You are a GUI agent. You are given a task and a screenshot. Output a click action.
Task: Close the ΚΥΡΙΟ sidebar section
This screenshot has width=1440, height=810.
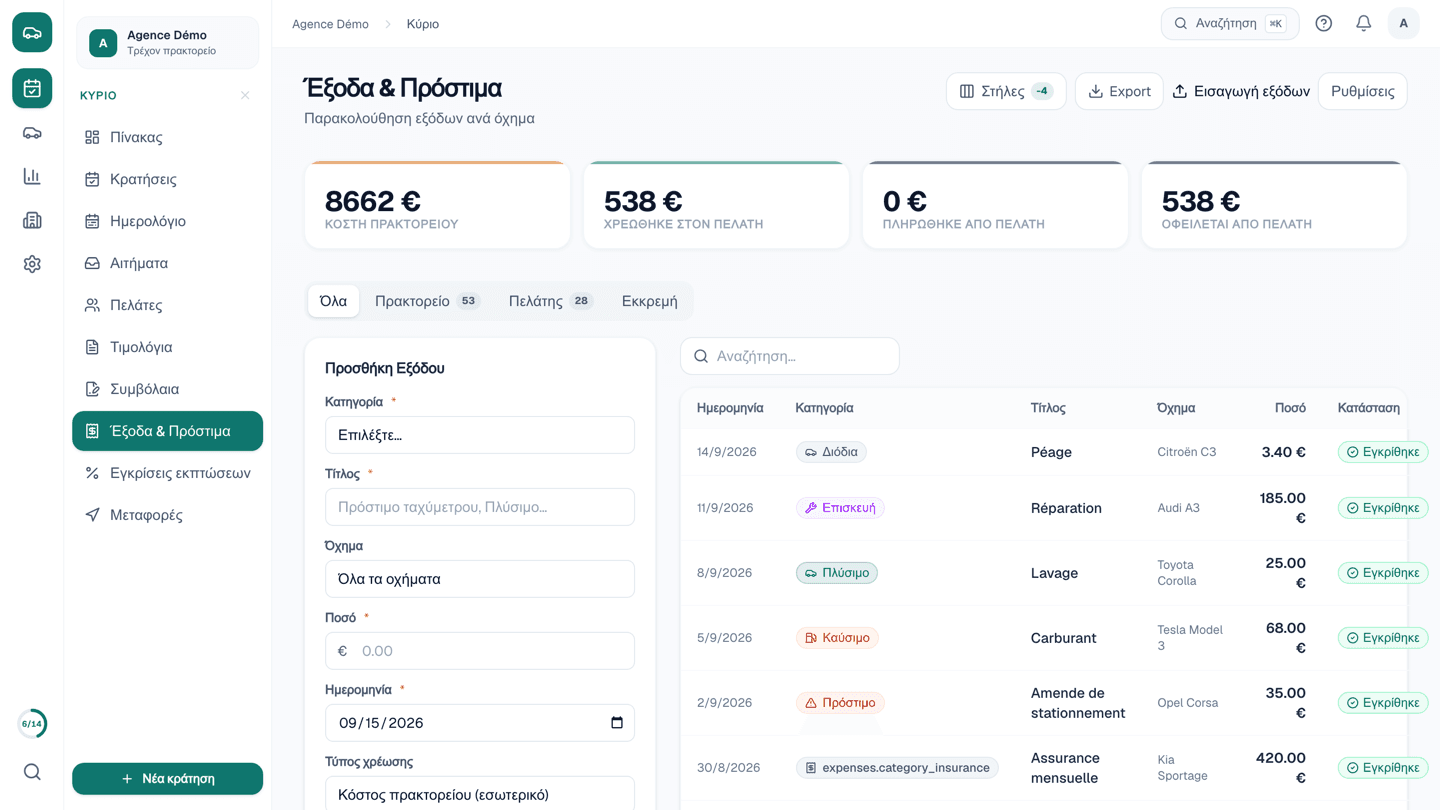click(x=245, y=95)
